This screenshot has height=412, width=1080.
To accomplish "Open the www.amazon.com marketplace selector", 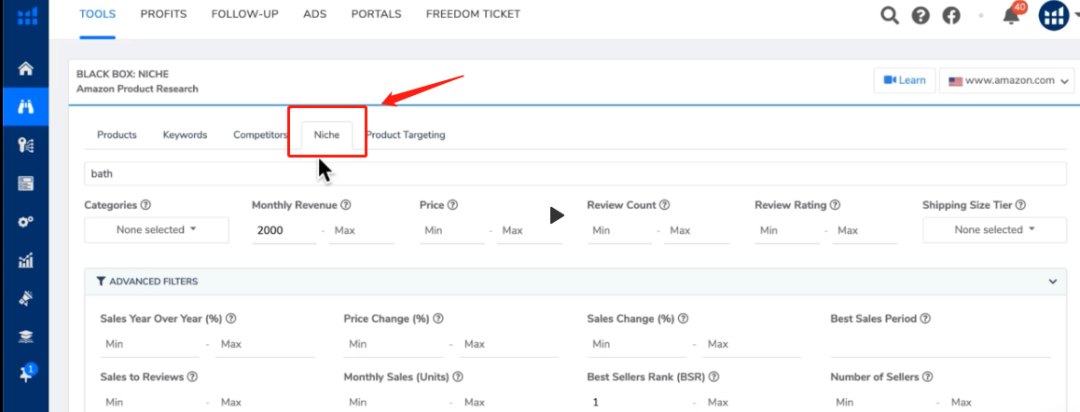I will [1008, 81].
